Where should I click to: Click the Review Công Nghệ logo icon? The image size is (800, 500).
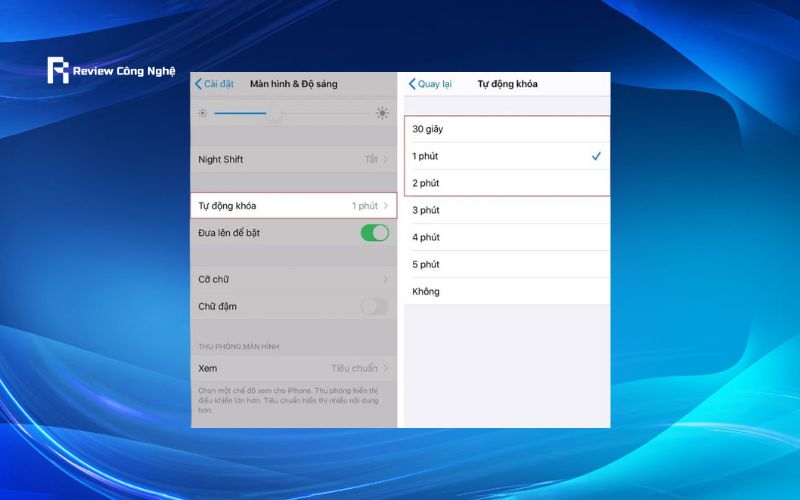[58, 70]
